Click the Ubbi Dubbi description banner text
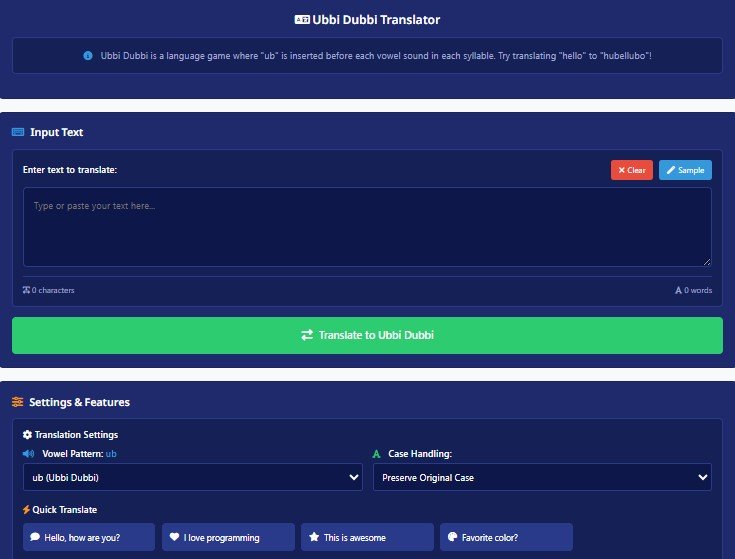 click(376, 56)
